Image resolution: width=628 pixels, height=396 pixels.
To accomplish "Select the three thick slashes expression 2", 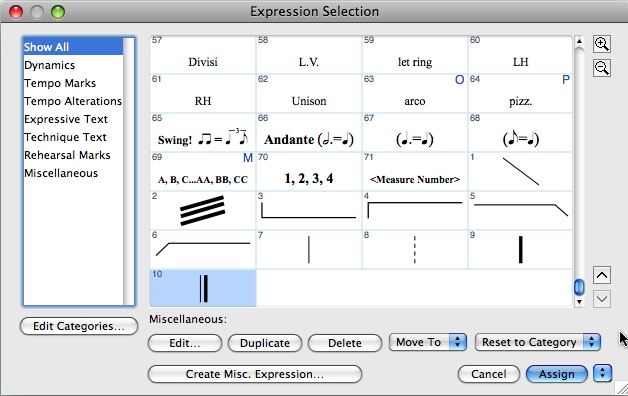I will pyautogui.click(x=203, y=210).
